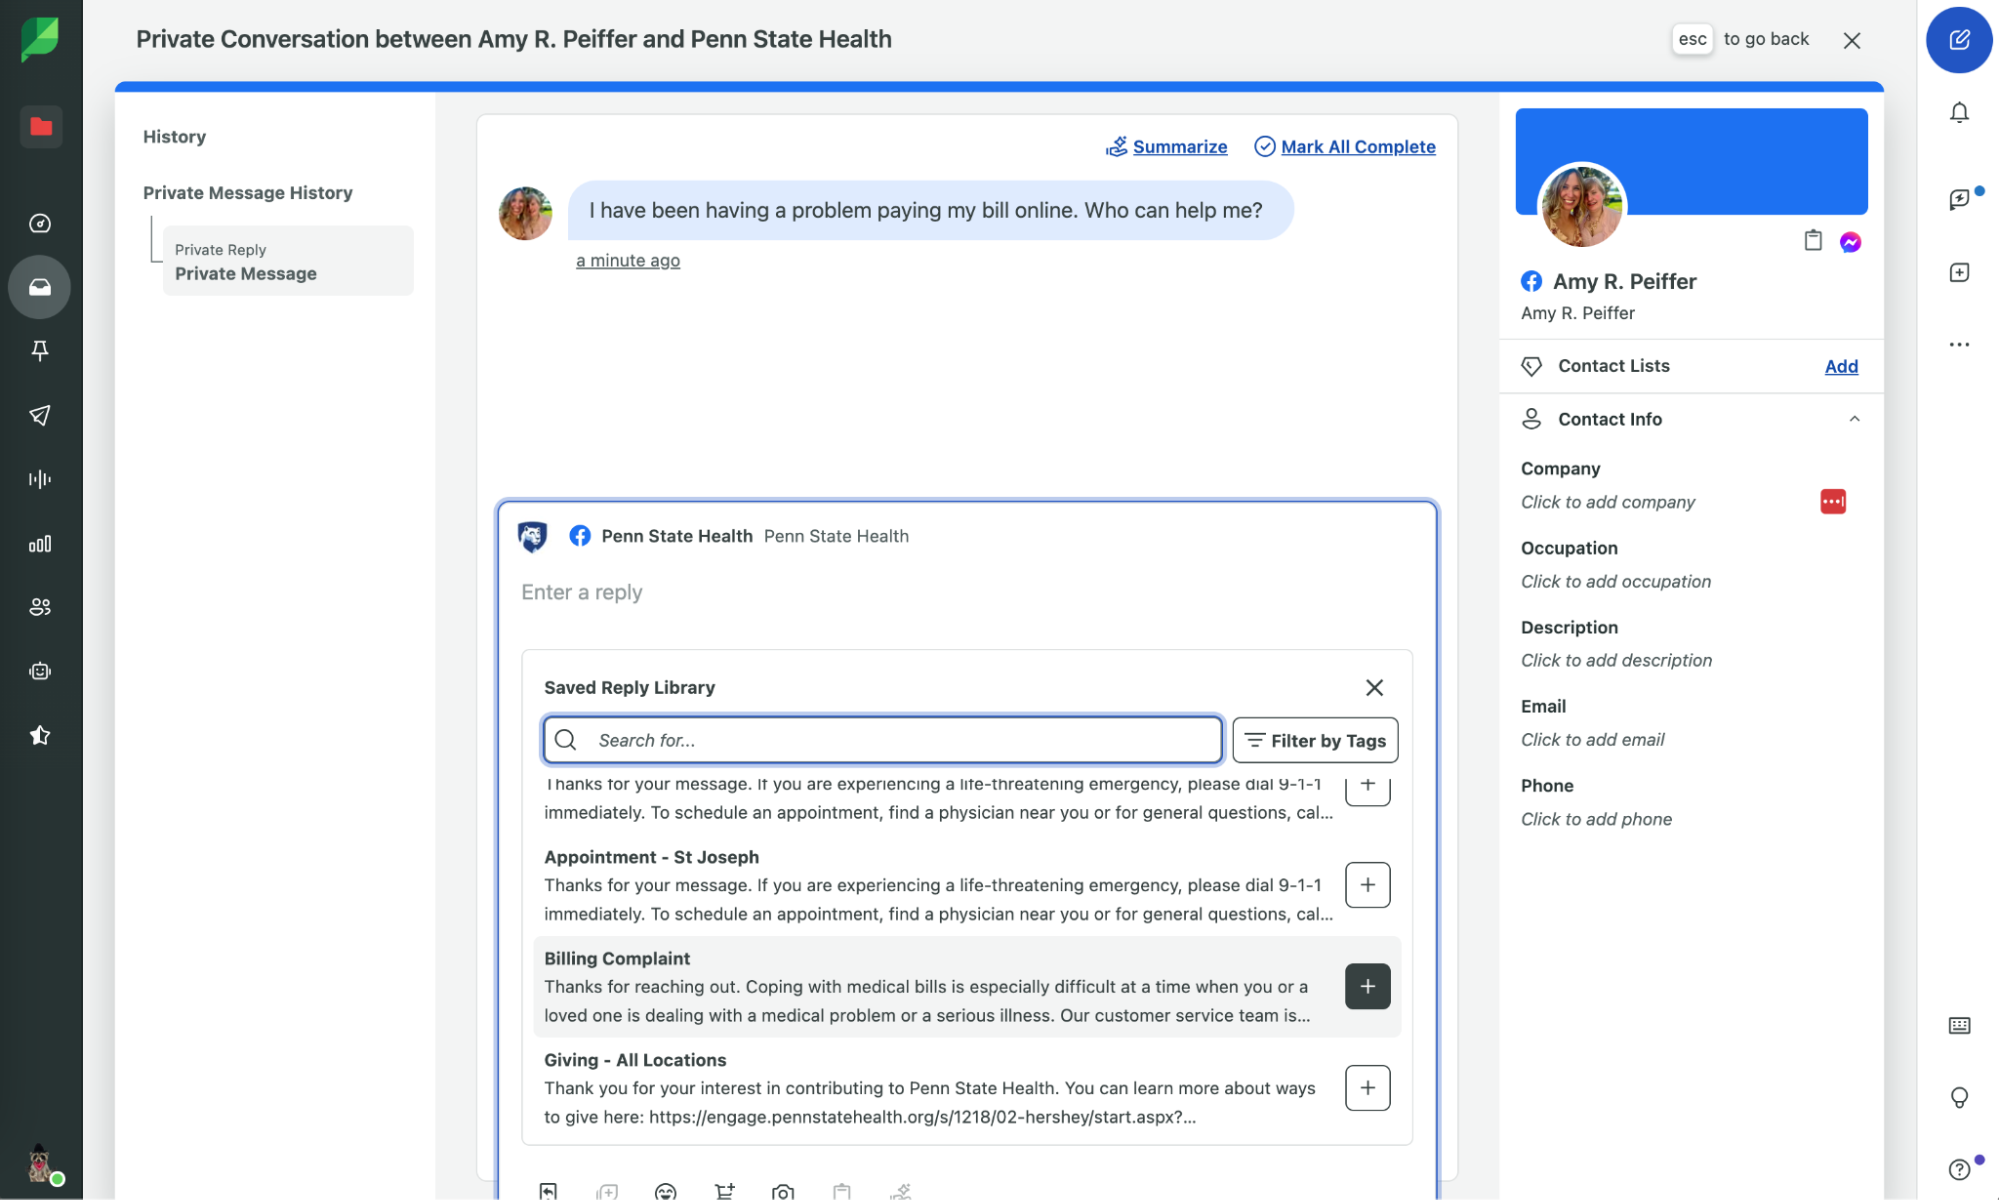Screen dimensions: 1999x1200
Task: Click the emoji smiley icon in reply toolbar
Action: [665, 1191]
